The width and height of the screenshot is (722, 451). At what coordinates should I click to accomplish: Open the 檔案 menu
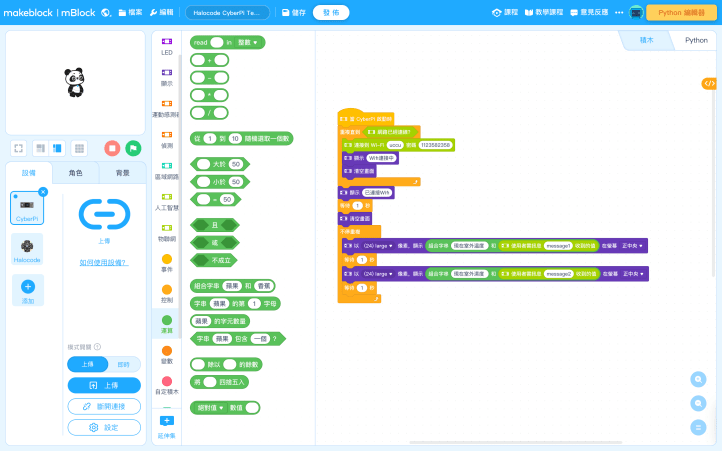point(129,12)
